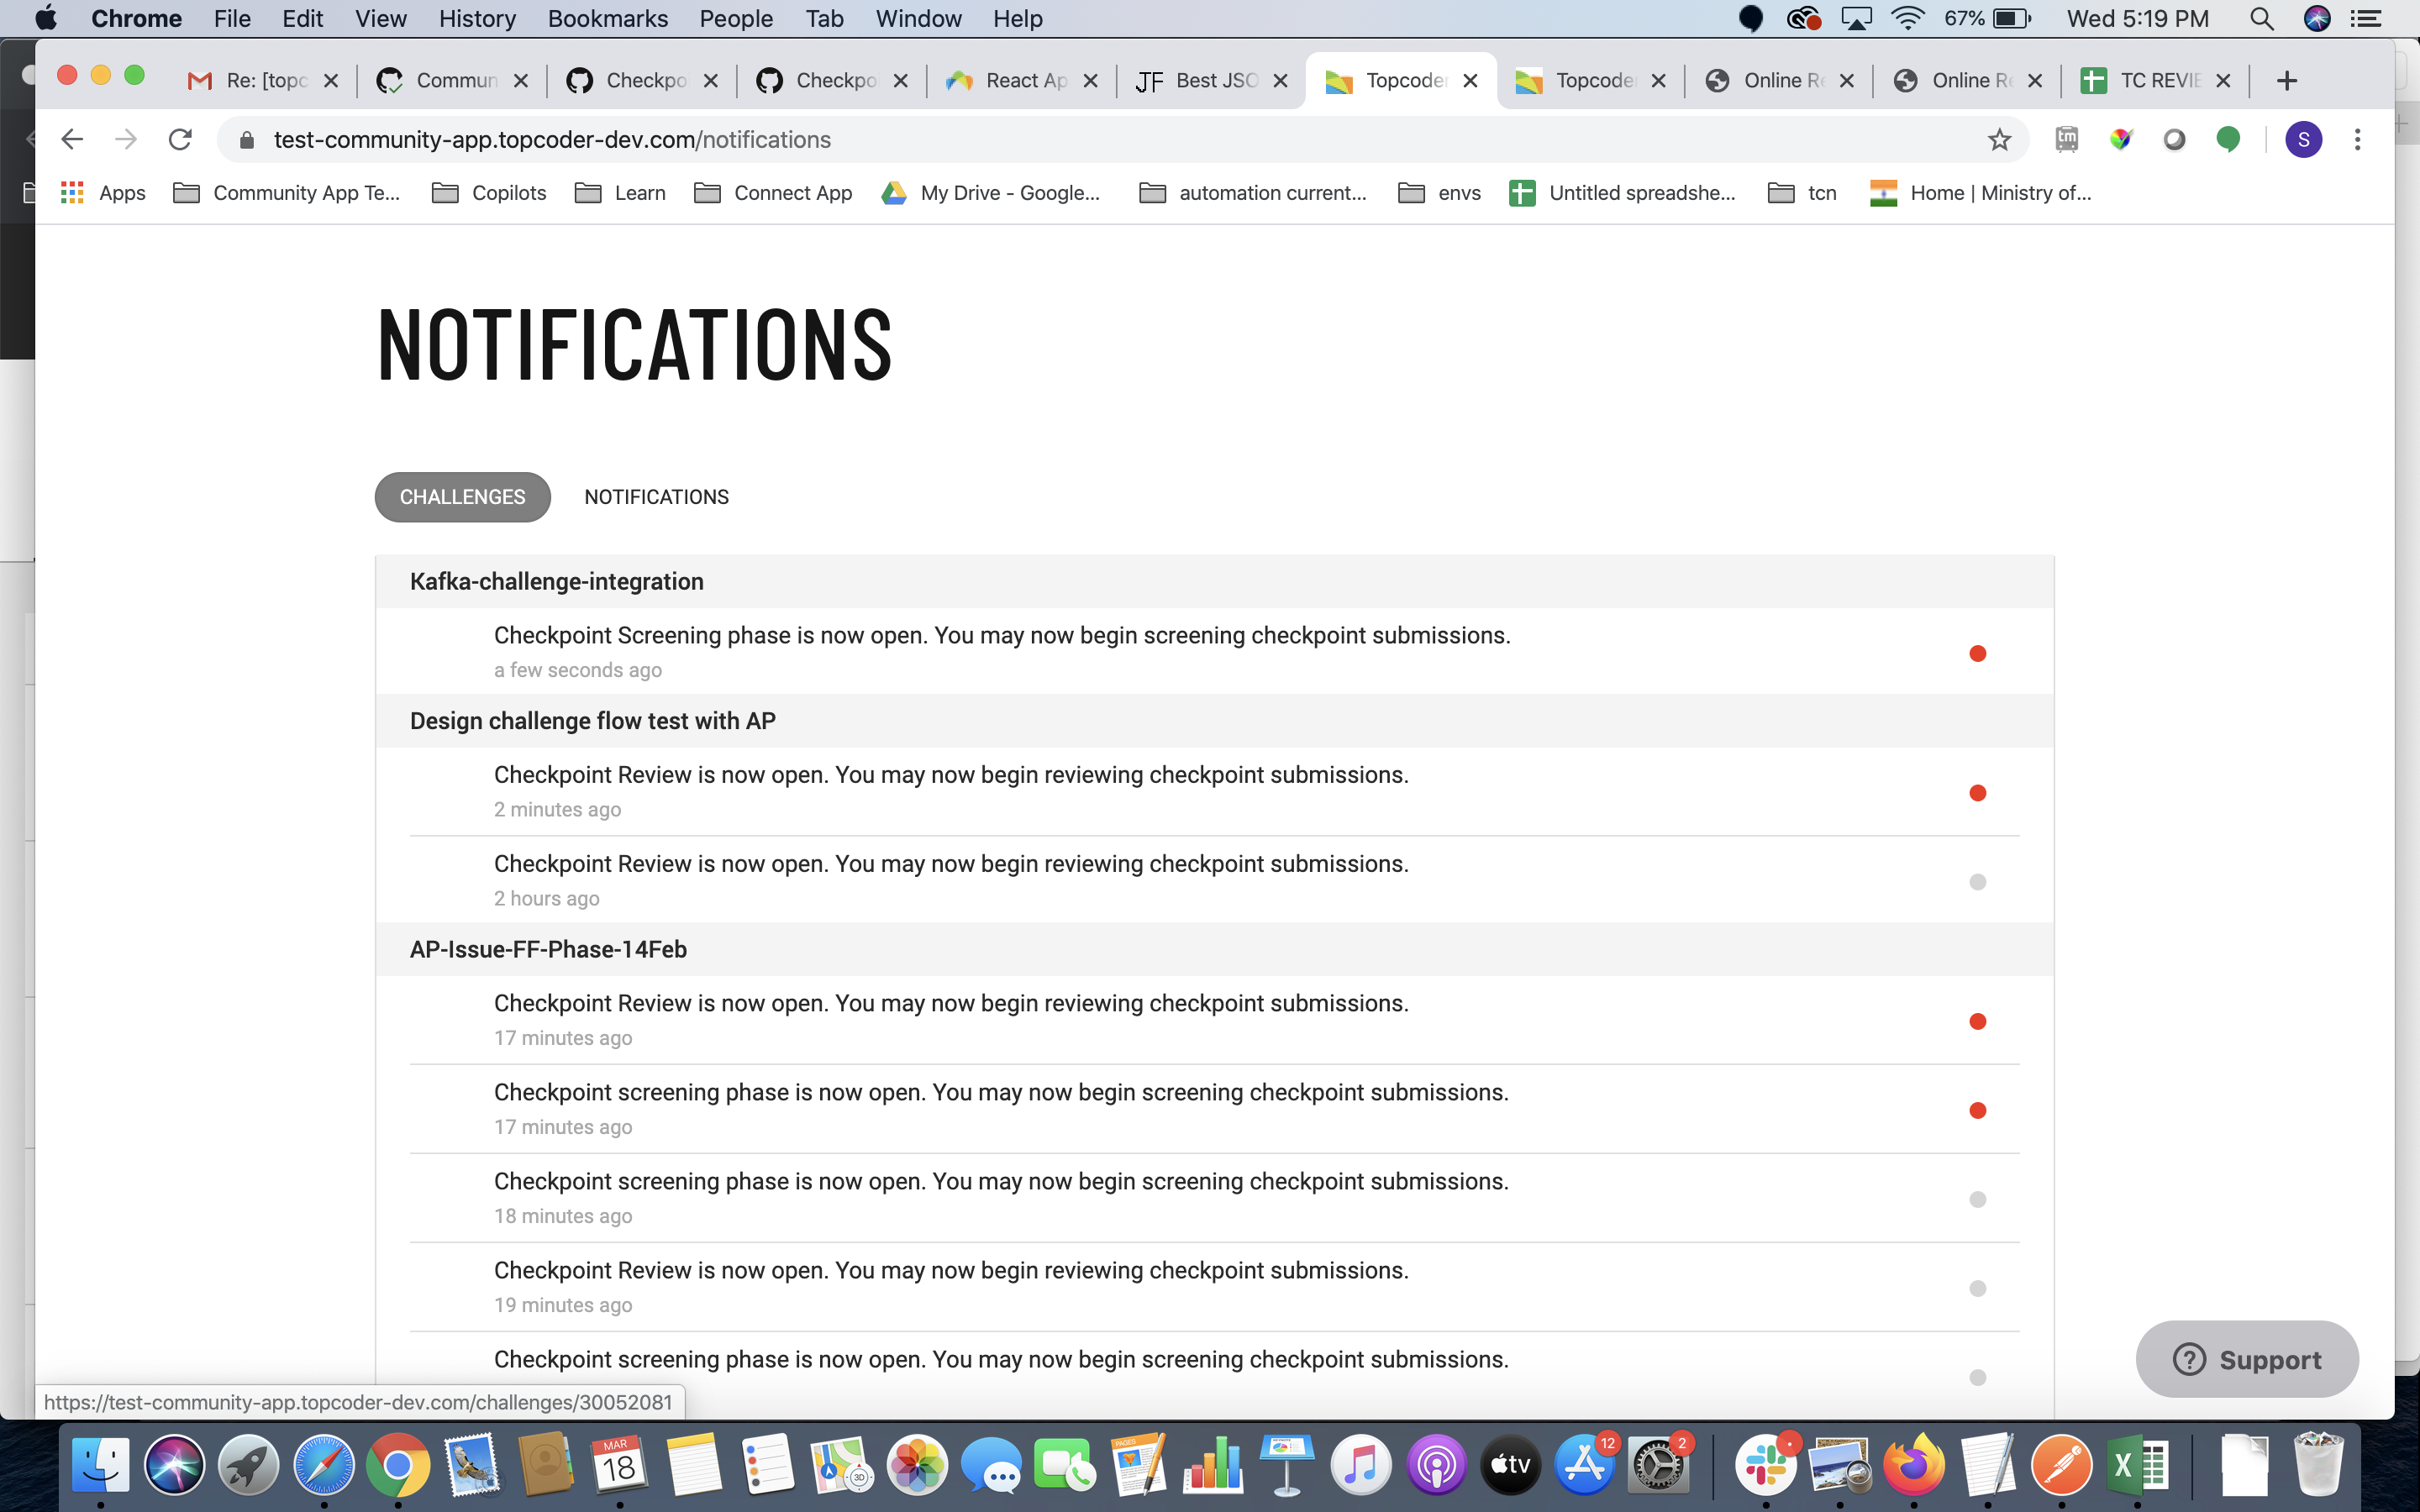Open the profile avatar labeled S
The height and width of the screenshot is (1512, 2420).
tap(2303, 139)
